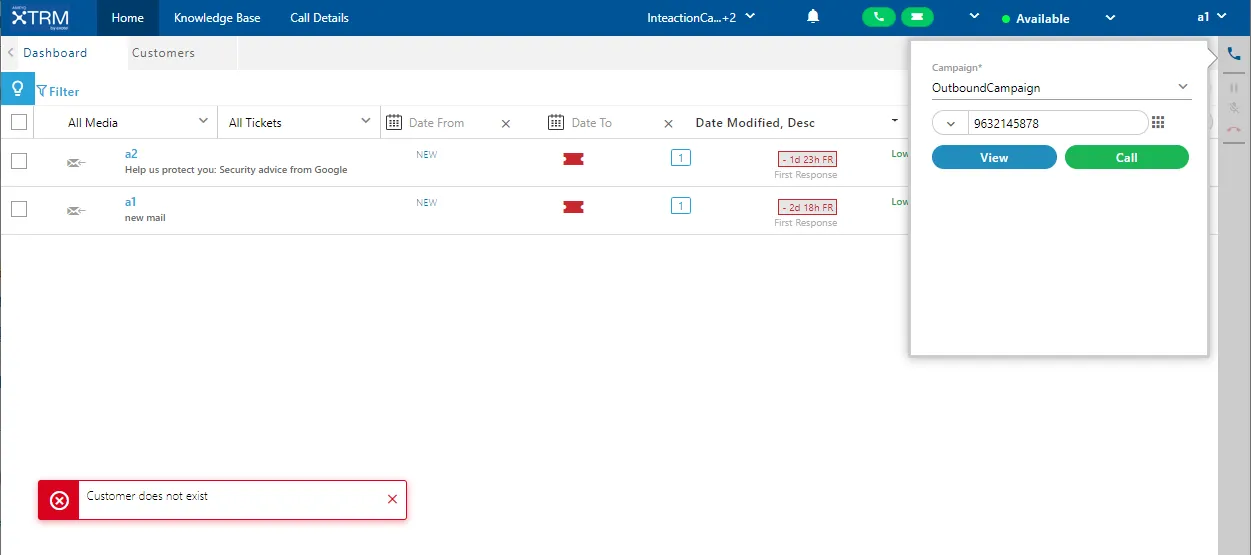
Task: Click the red hang-up icon
Action: click(x=1234, y=129)
